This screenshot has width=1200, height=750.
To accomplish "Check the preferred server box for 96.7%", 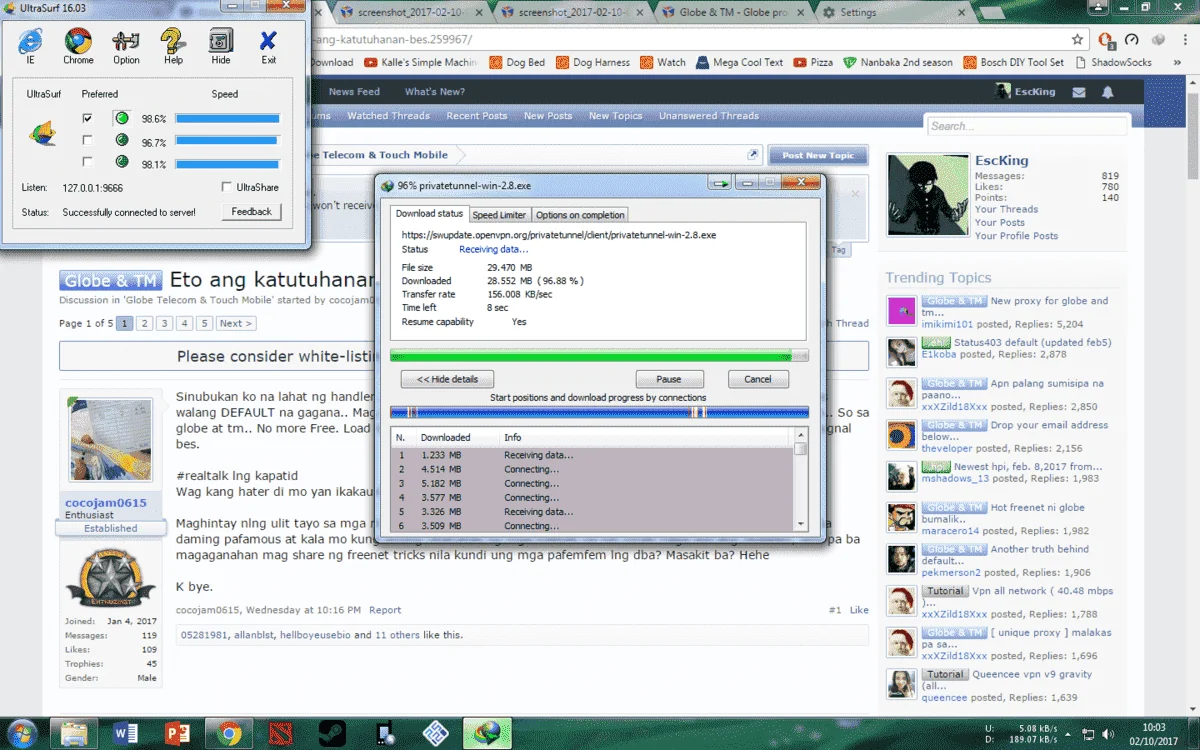I will coord(88,140).
